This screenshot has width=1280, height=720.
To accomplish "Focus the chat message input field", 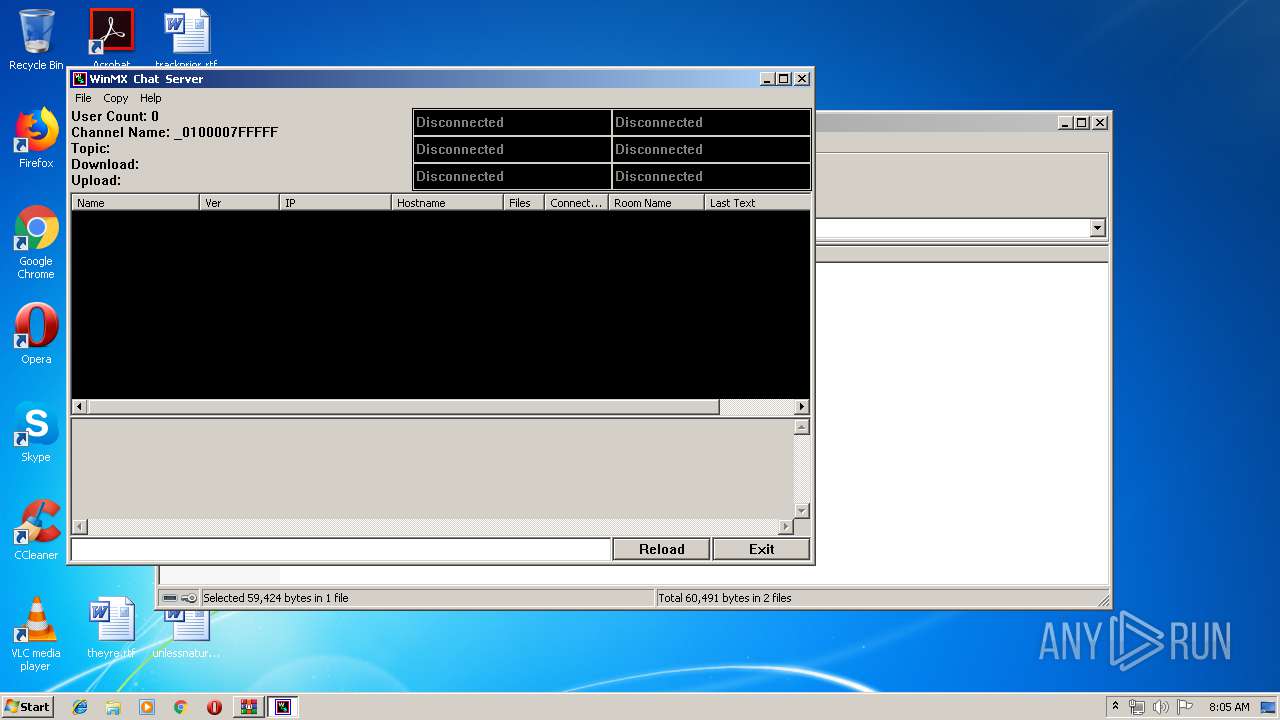I will point(340,549).
